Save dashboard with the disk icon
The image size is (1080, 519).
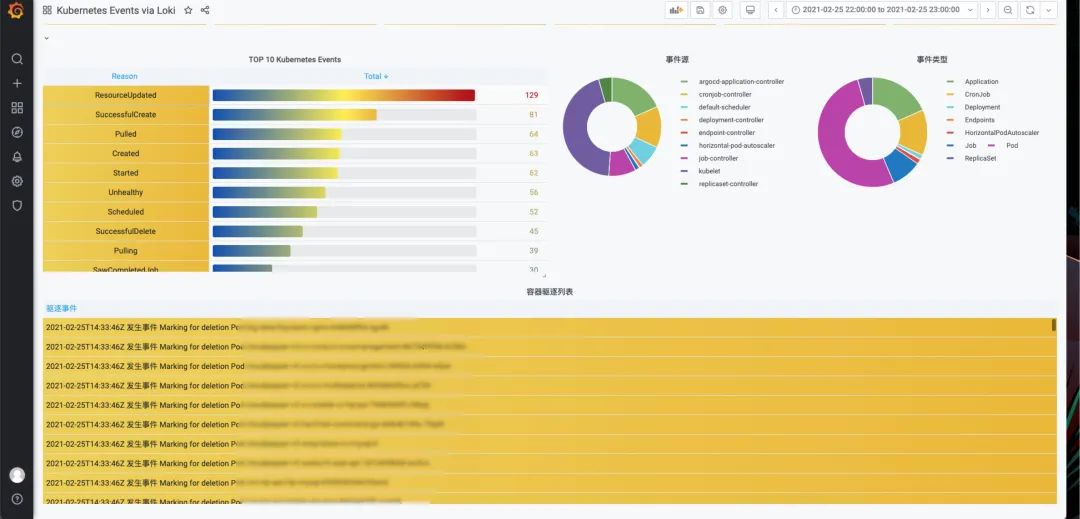[700, 10]
